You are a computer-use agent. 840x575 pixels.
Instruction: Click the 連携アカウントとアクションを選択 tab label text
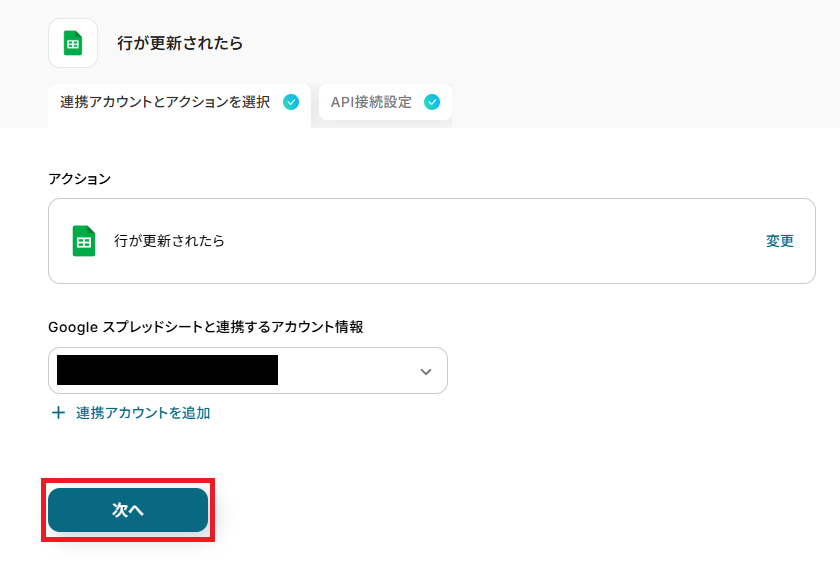[165, 102]
